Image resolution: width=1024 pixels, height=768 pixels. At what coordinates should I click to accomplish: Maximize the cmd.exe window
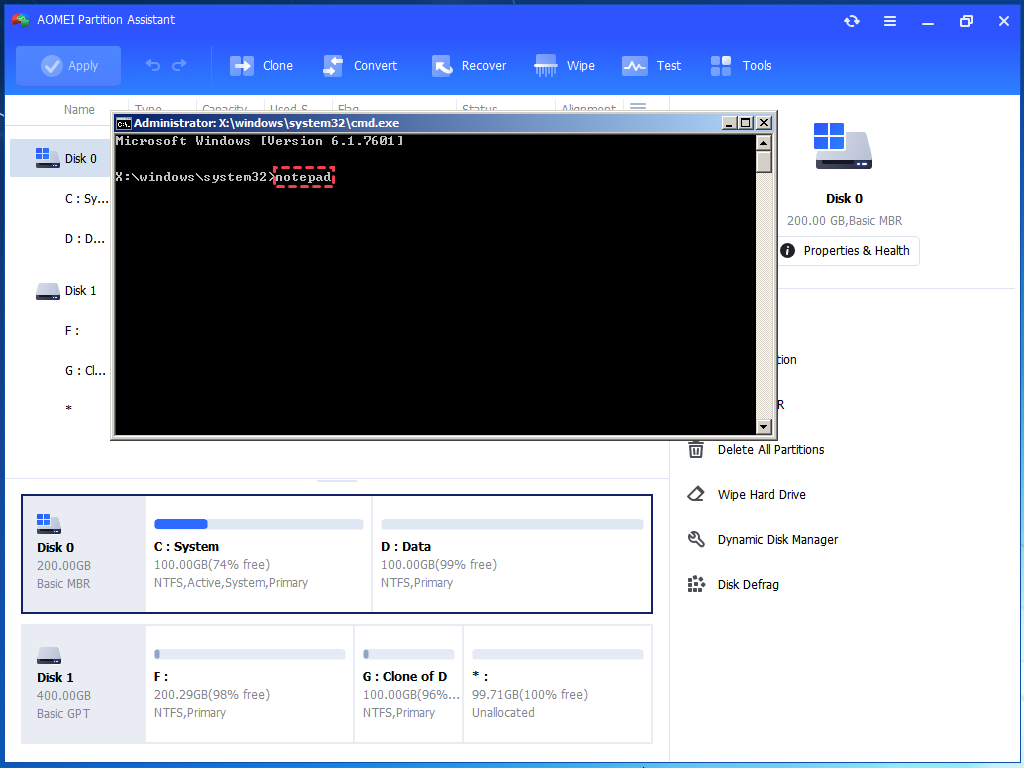[746, 123]
